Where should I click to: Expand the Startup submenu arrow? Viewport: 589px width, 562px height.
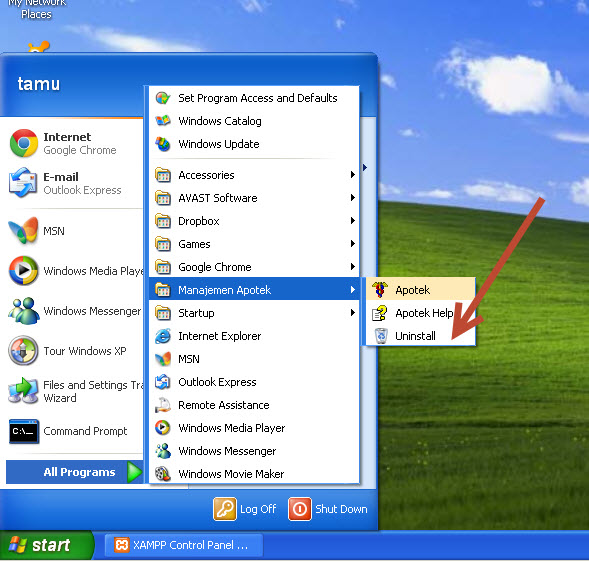352,313
